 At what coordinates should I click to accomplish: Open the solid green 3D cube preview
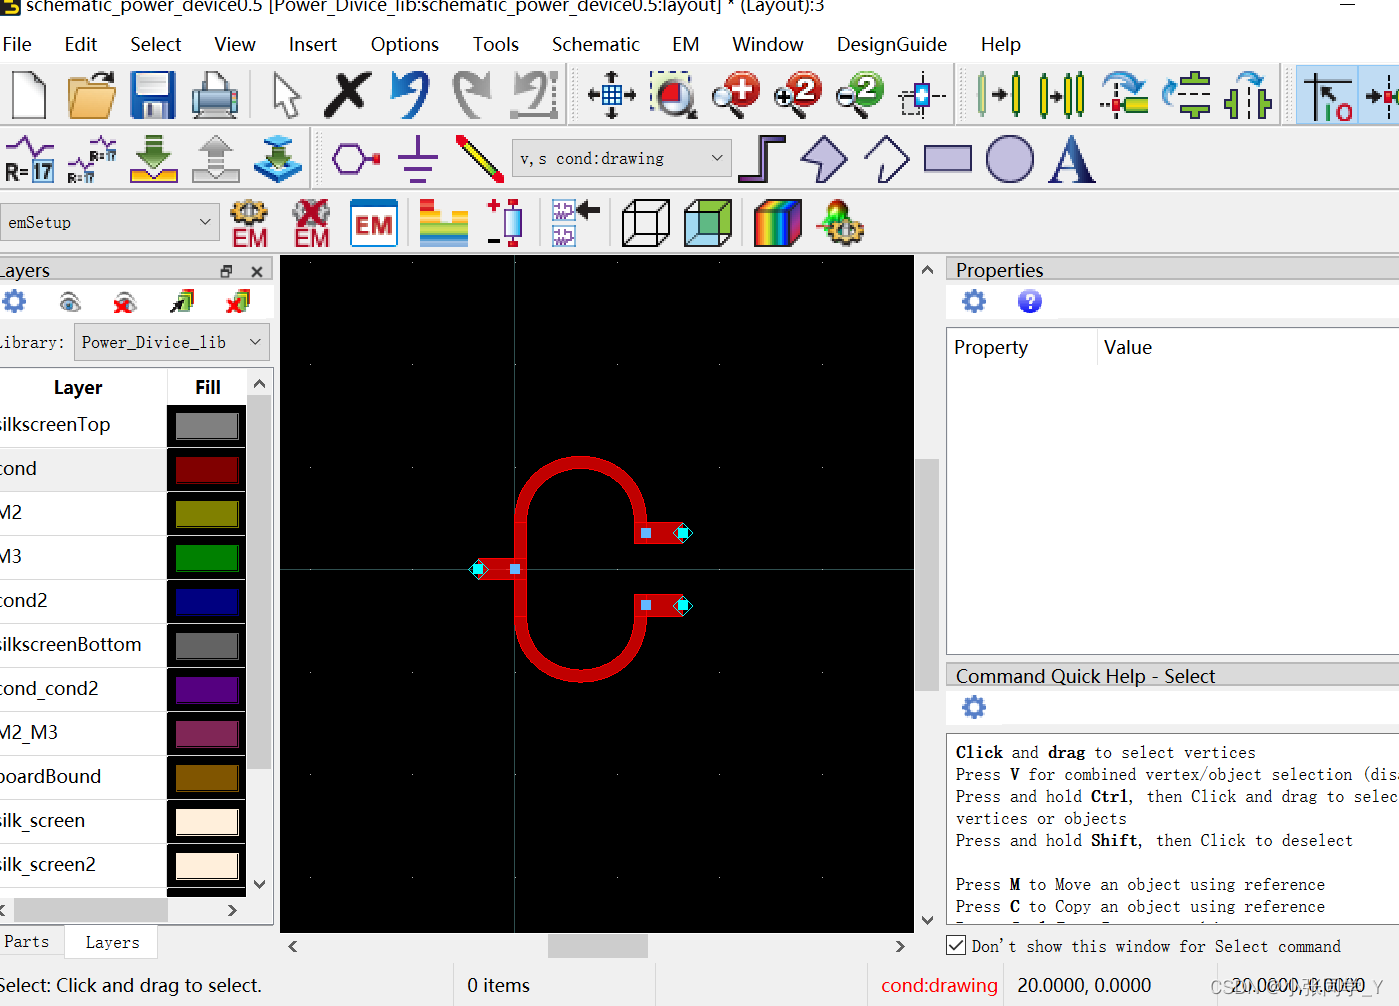tap(708, 223)
